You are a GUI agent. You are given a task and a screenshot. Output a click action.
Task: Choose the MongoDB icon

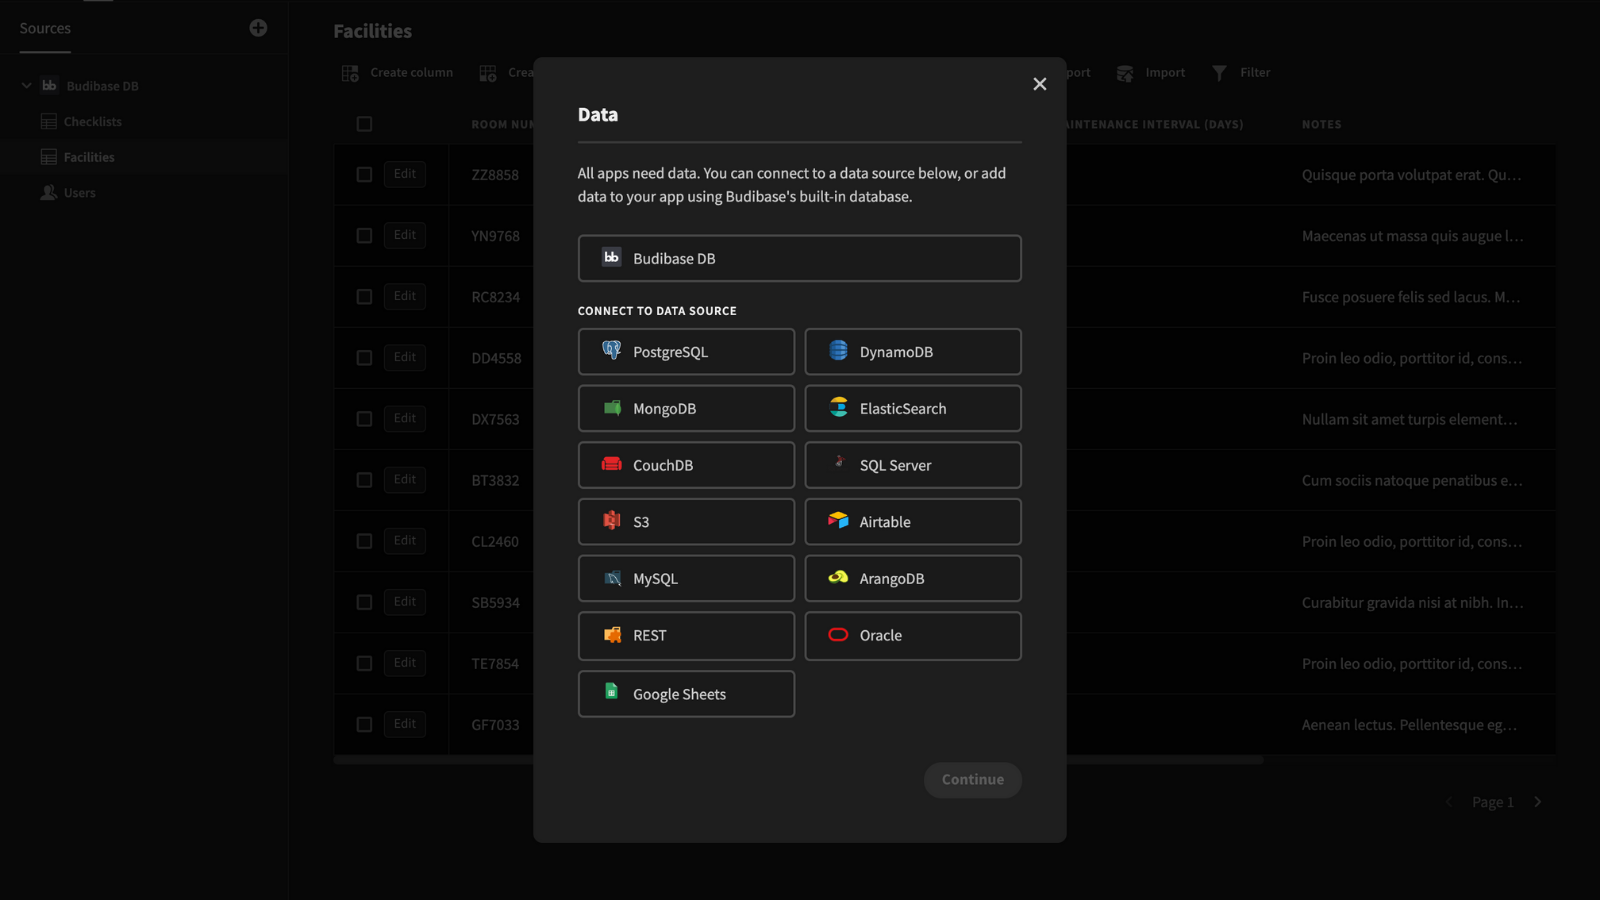click(611, 408)
